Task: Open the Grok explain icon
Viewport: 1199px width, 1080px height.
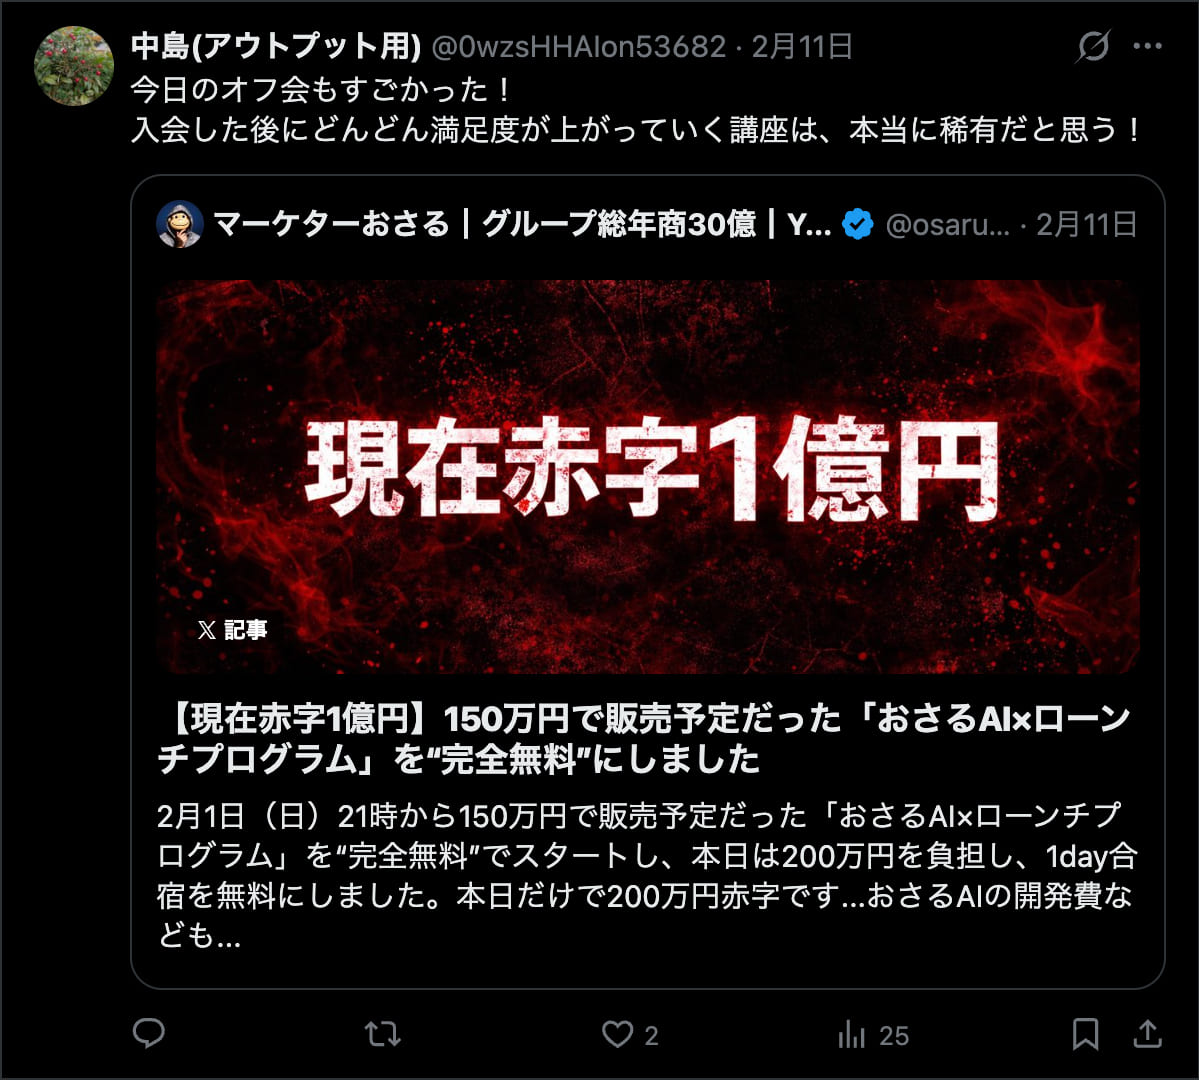Action: point(1093,47)
